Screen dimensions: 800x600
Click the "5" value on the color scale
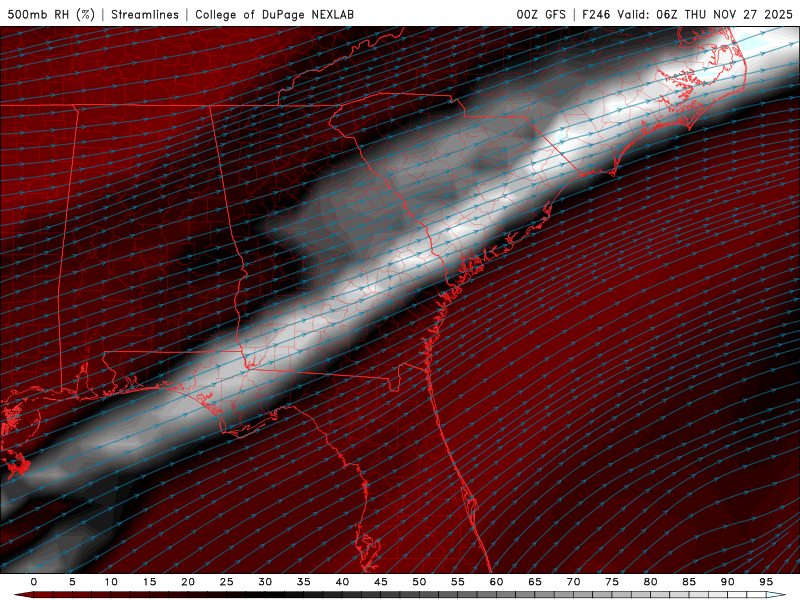tap(72, 582)
